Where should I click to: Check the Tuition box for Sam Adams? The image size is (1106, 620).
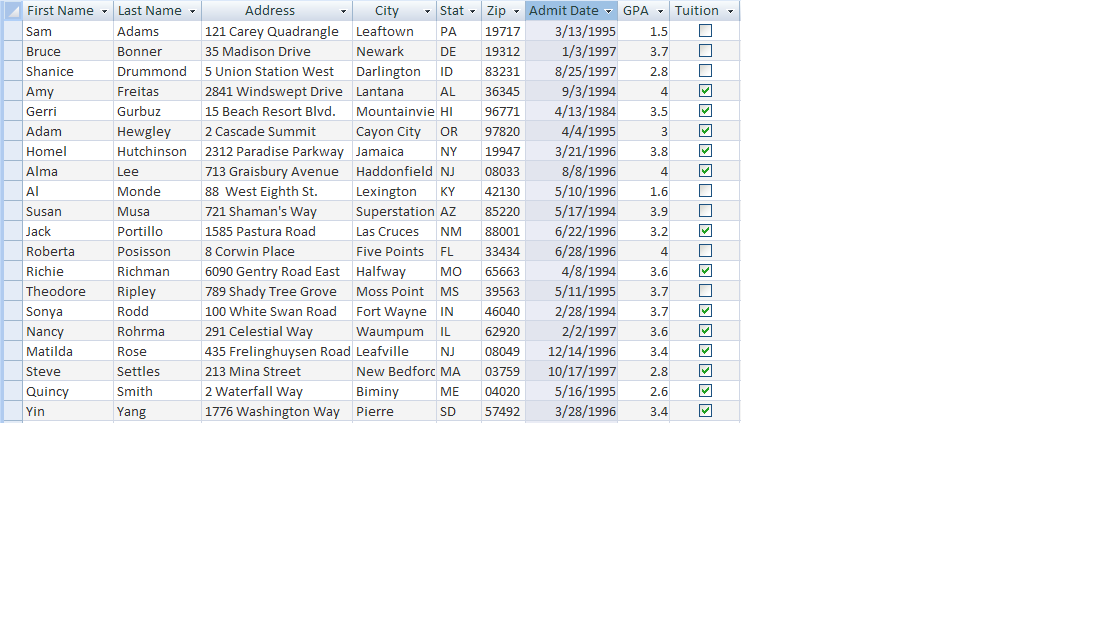pos(705,31)
